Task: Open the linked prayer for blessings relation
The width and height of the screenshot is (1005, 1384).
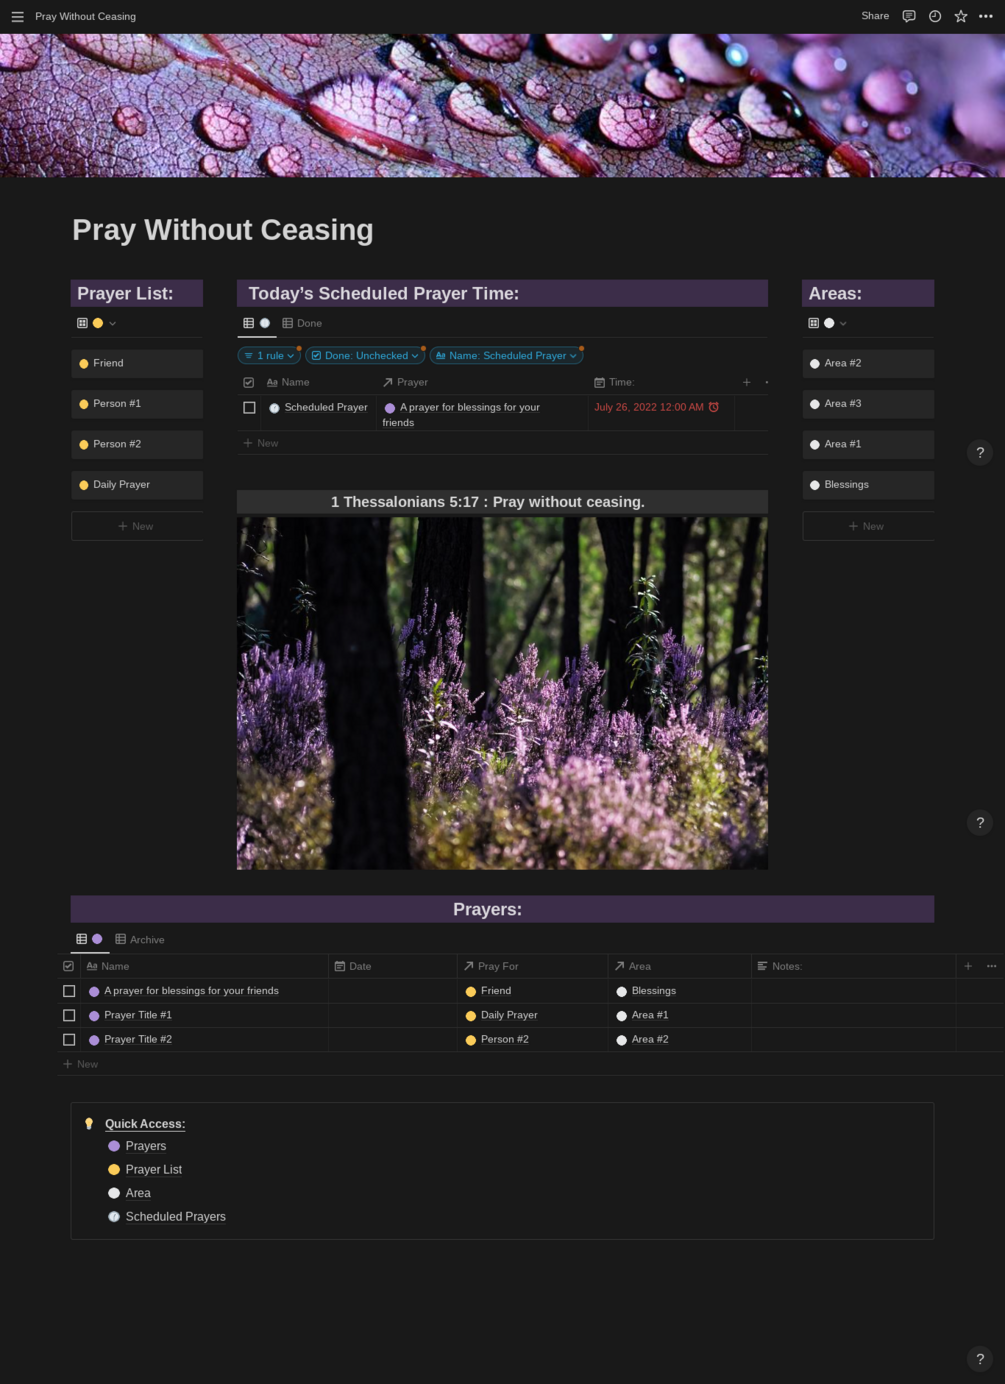Action: click(x=462, y=415)
